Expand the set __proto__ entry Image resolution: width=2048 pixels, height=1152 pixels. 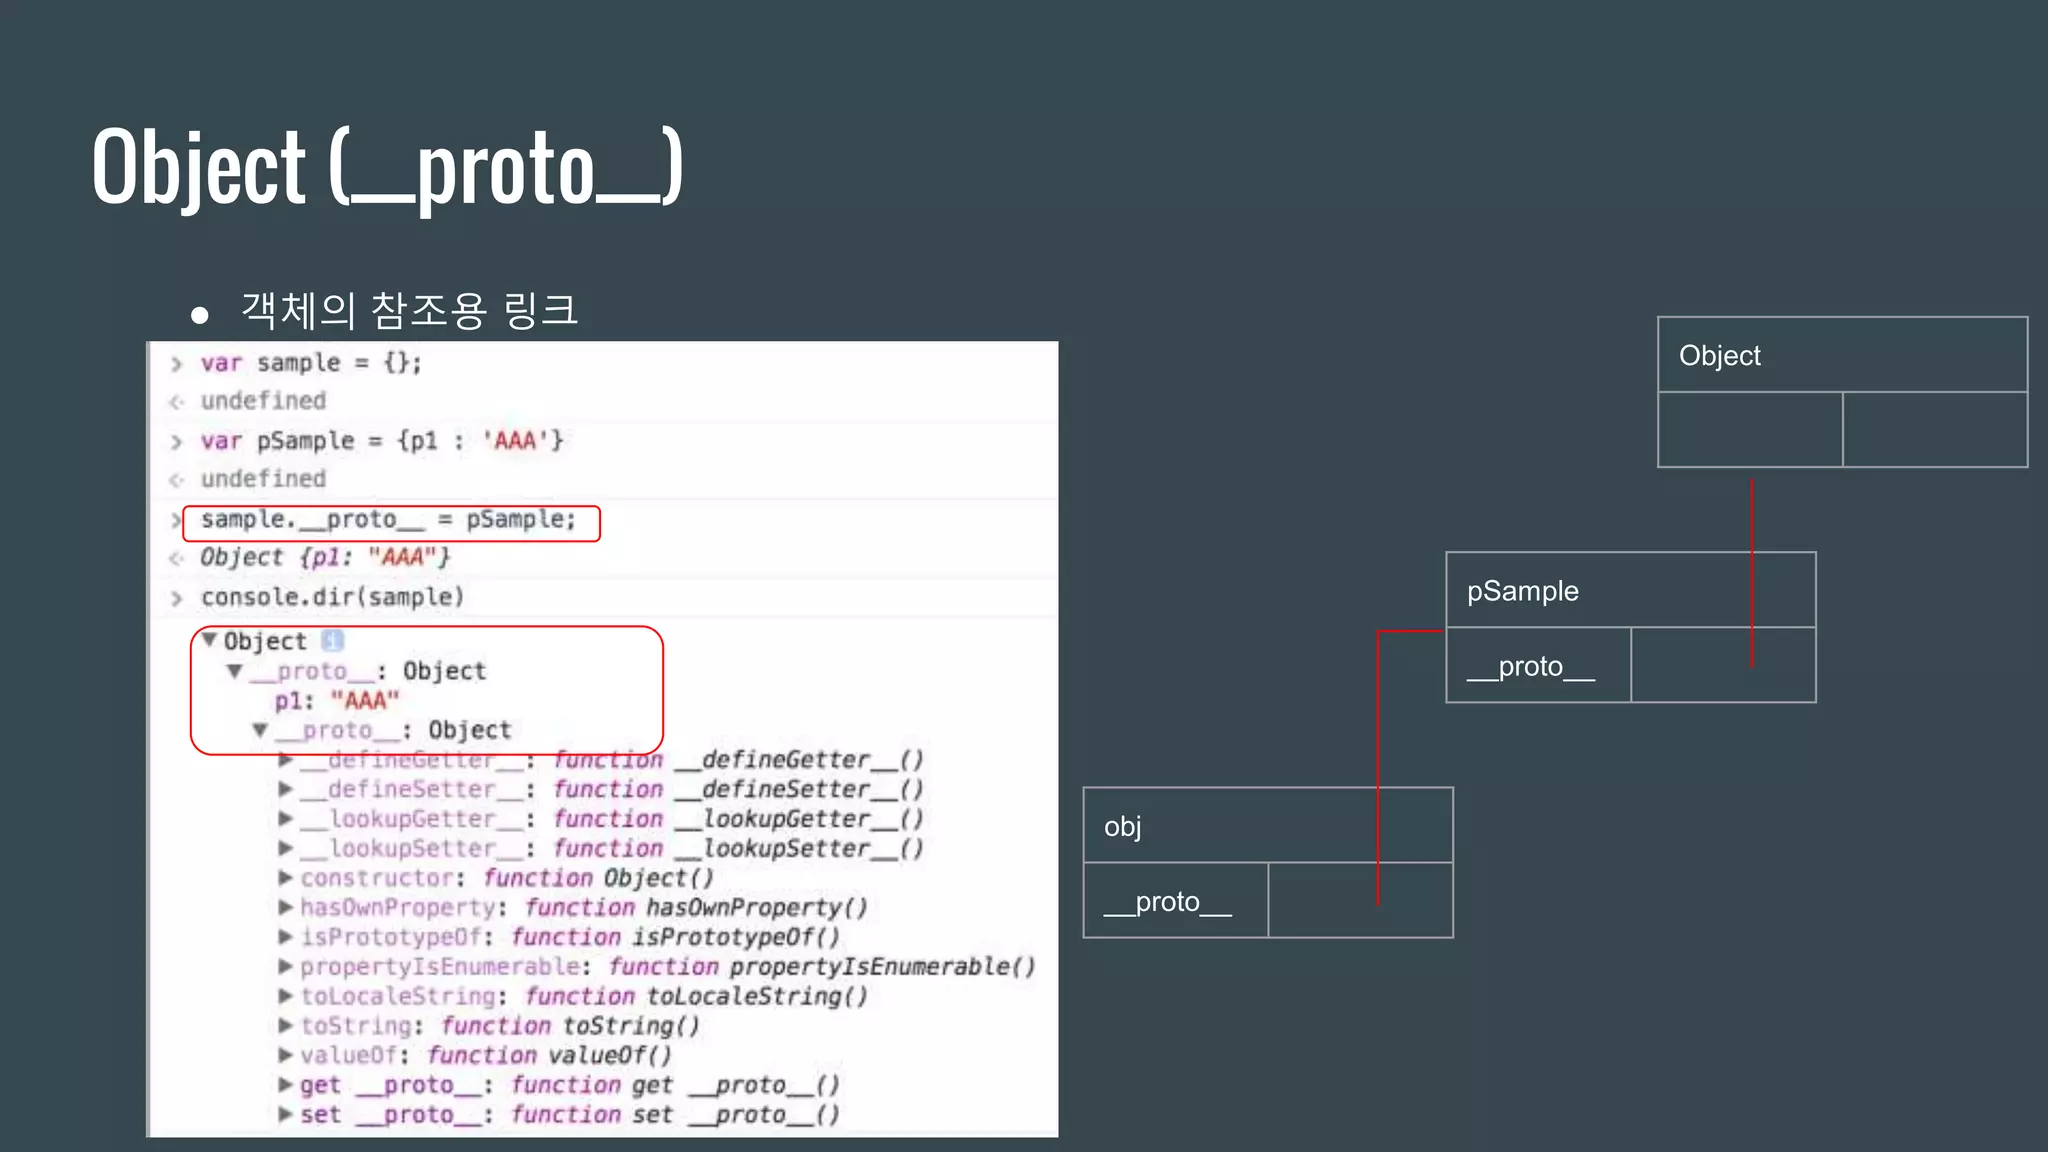[286, 1114]
